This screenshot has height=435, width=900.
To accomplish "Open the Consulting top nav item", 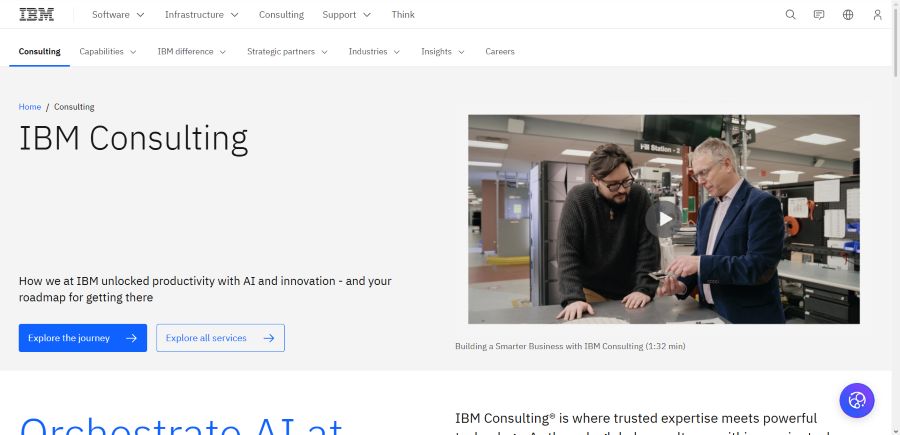I will pyautogui.click(x=281, y=14).
